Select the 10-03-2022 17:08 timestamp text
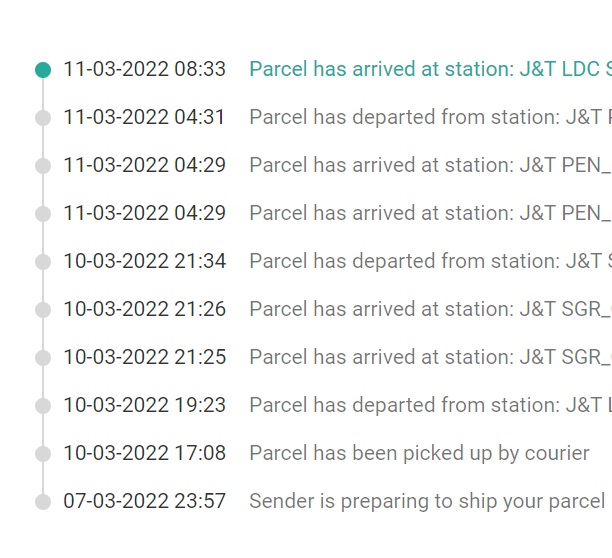 pos(144,453)
